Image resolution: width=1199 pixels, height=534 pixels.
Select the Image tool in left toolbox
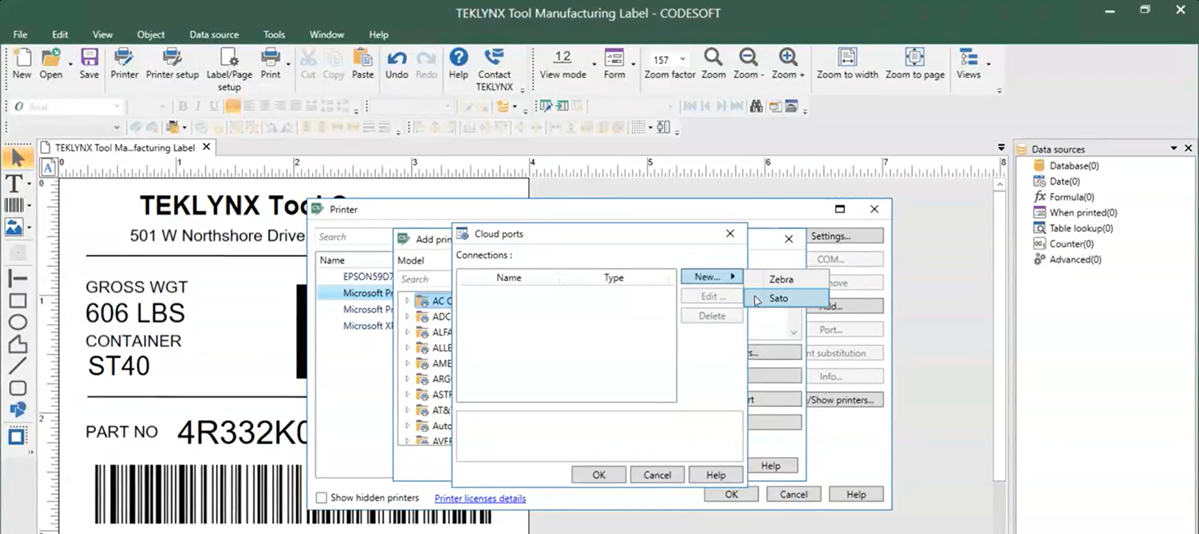point(14,227)
